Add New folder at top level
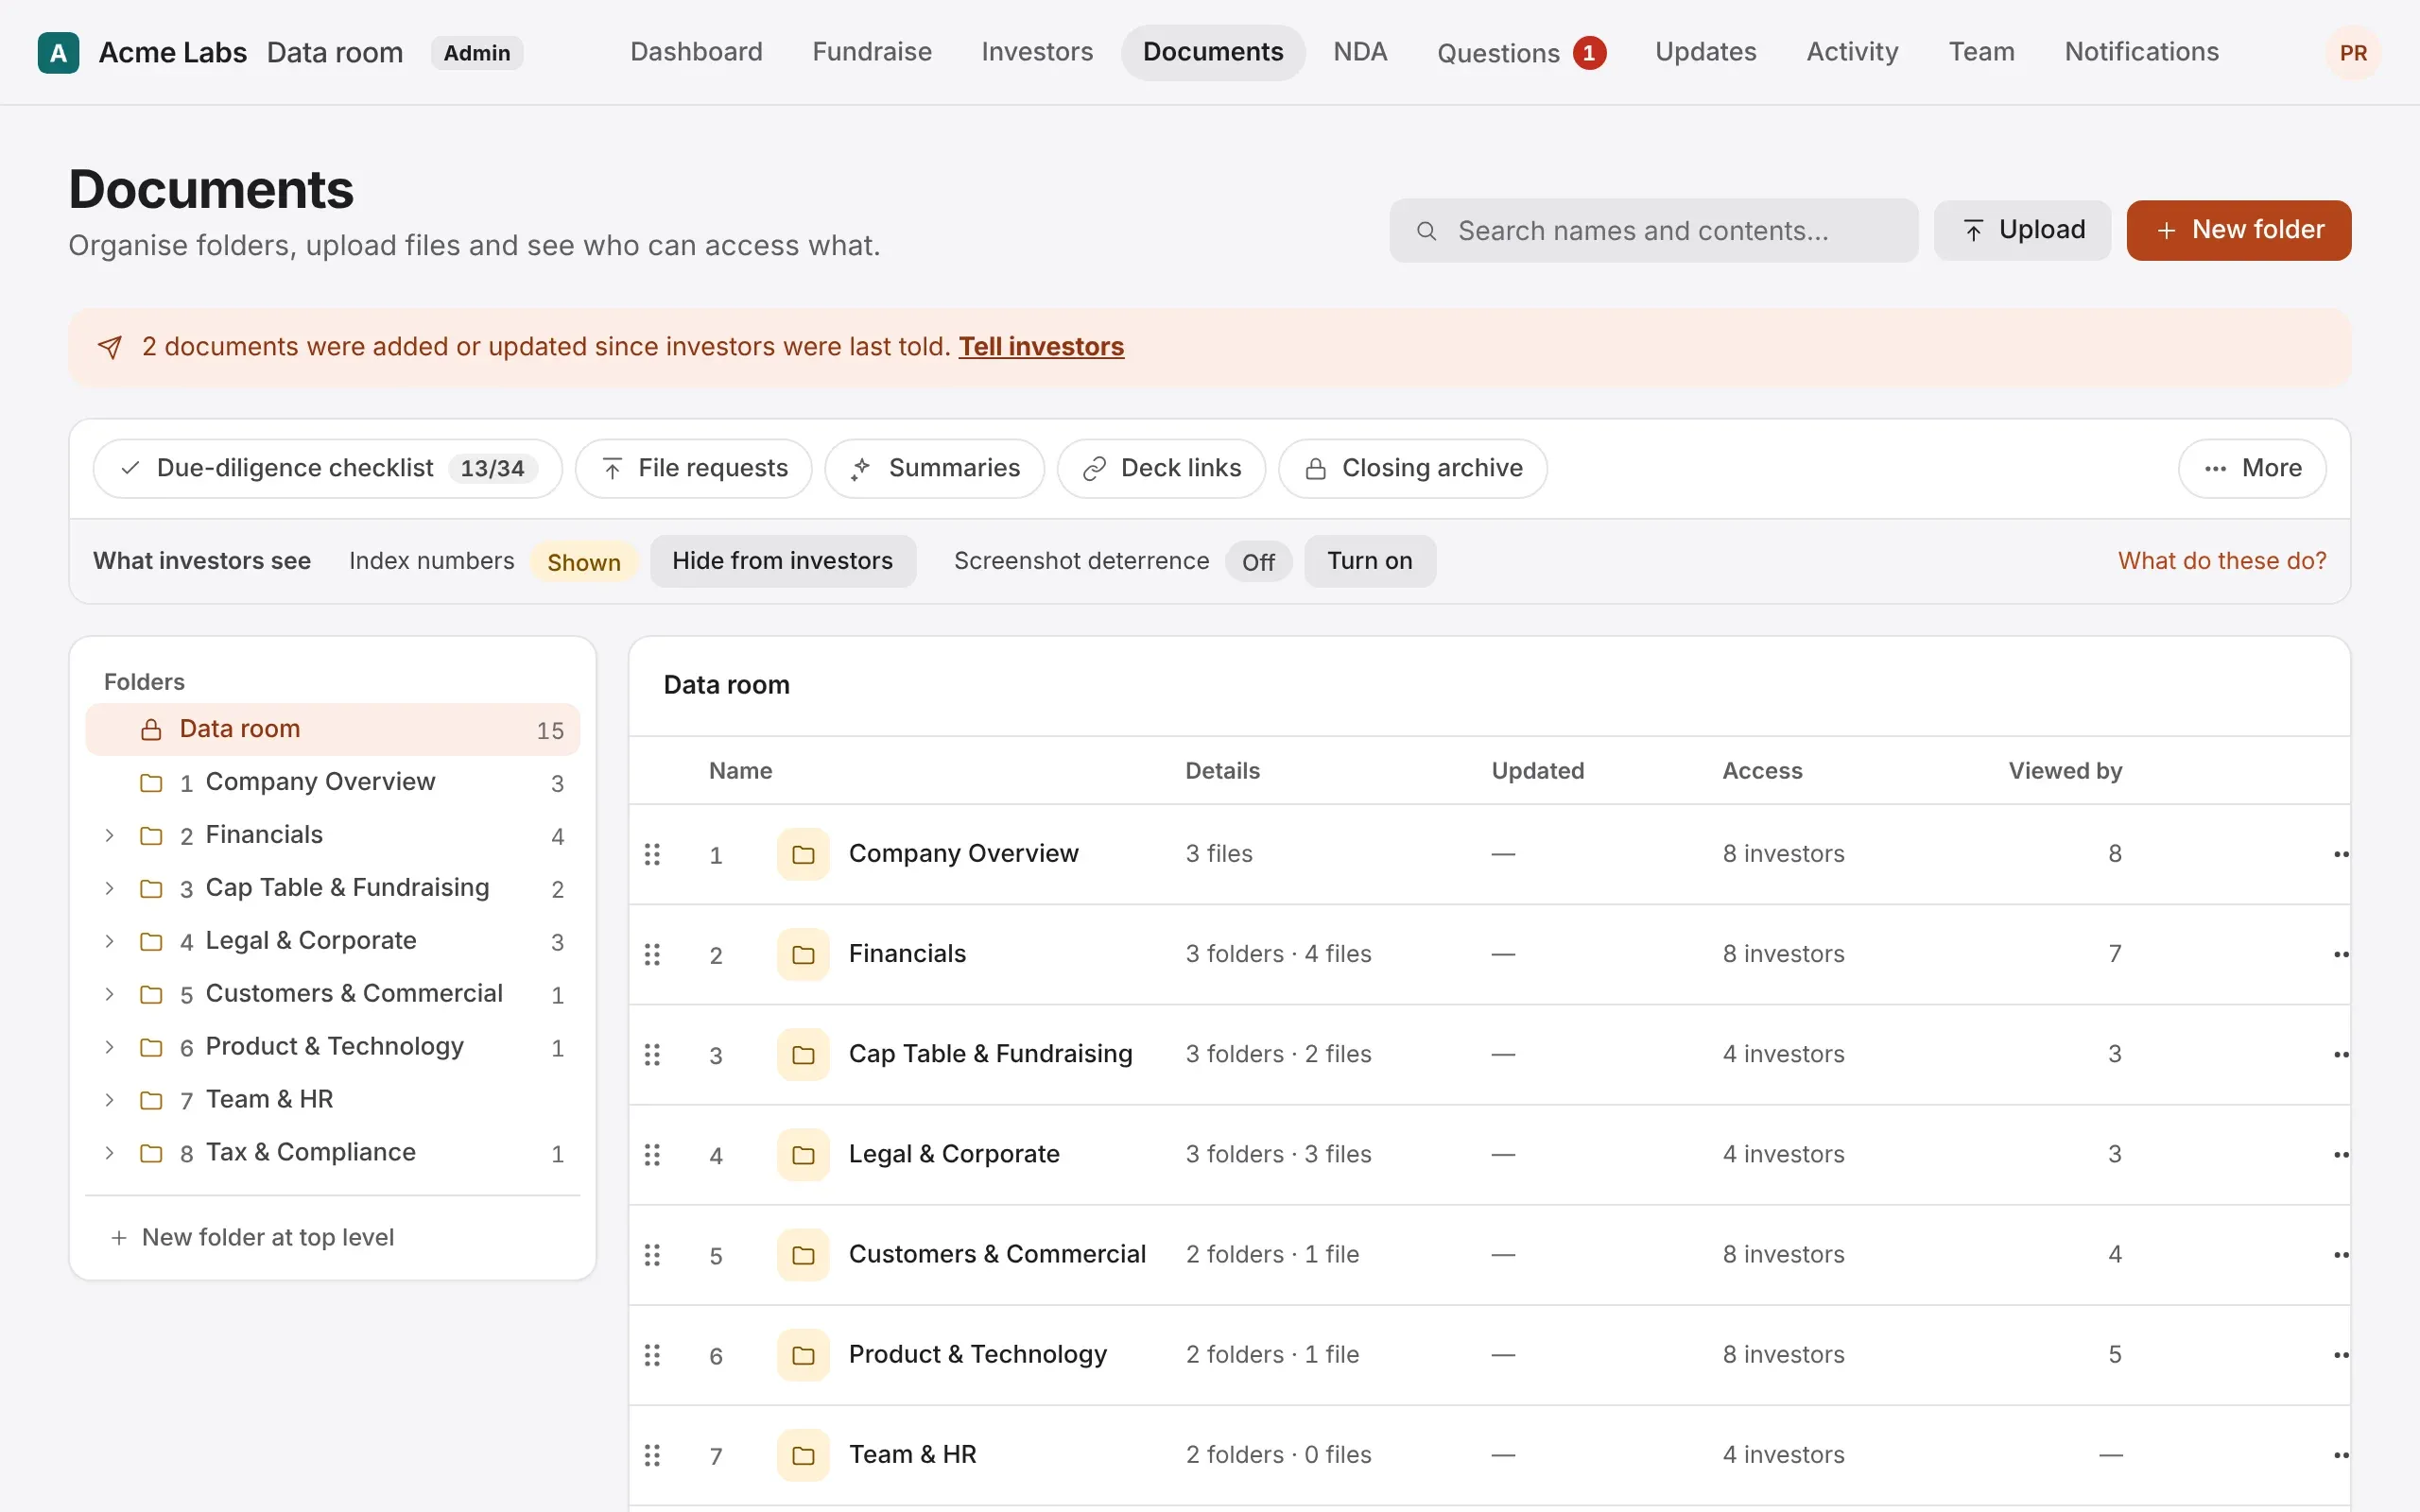The image size is (2420, 1512). (x=252, y=1237)
